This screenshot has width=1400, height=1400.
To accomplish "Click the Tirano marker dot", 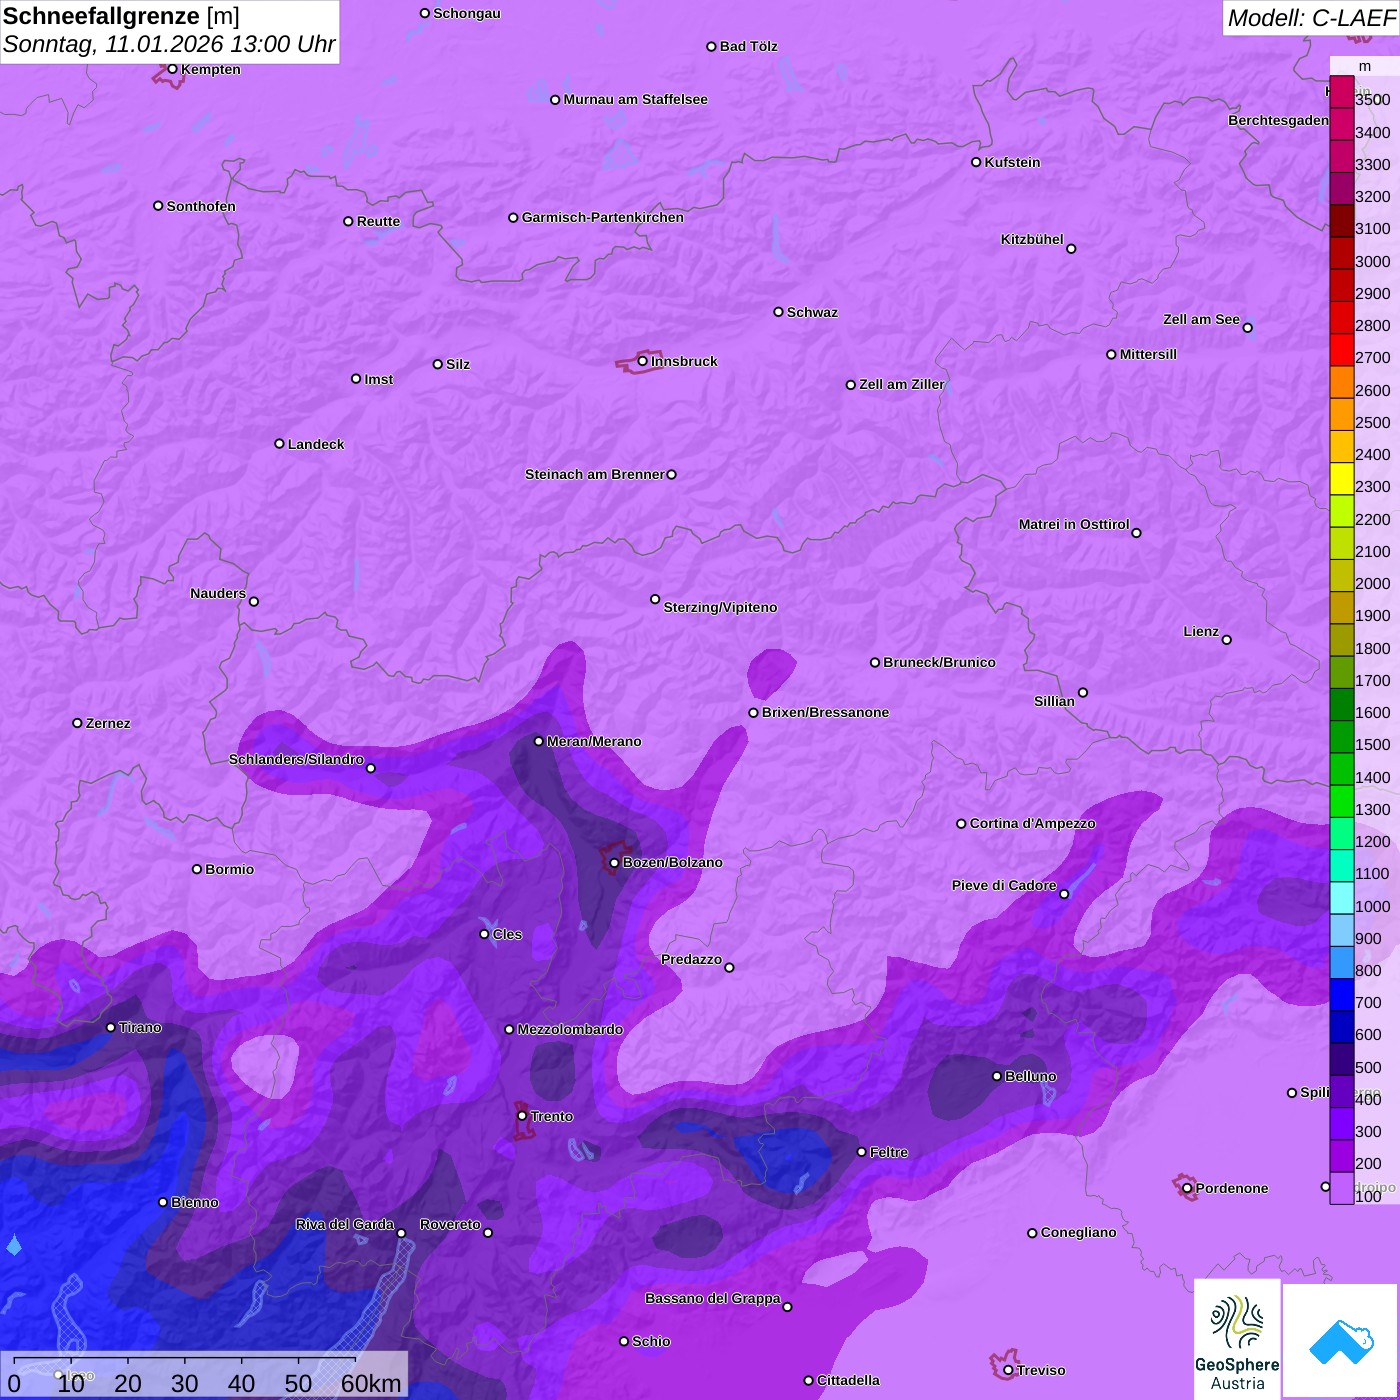I will [111, 1027].
